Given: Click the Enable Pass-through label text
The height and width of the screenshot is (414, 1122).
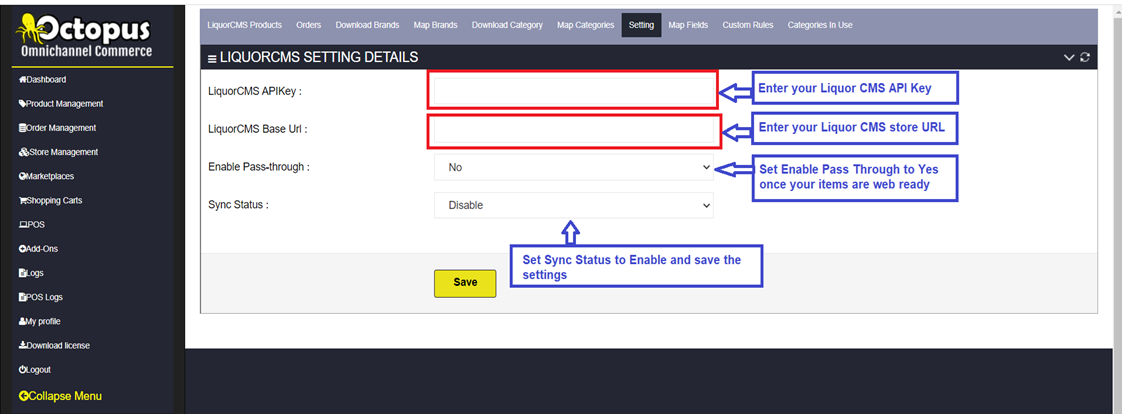Looking at the screenshot, I should [x=259, y=167].
